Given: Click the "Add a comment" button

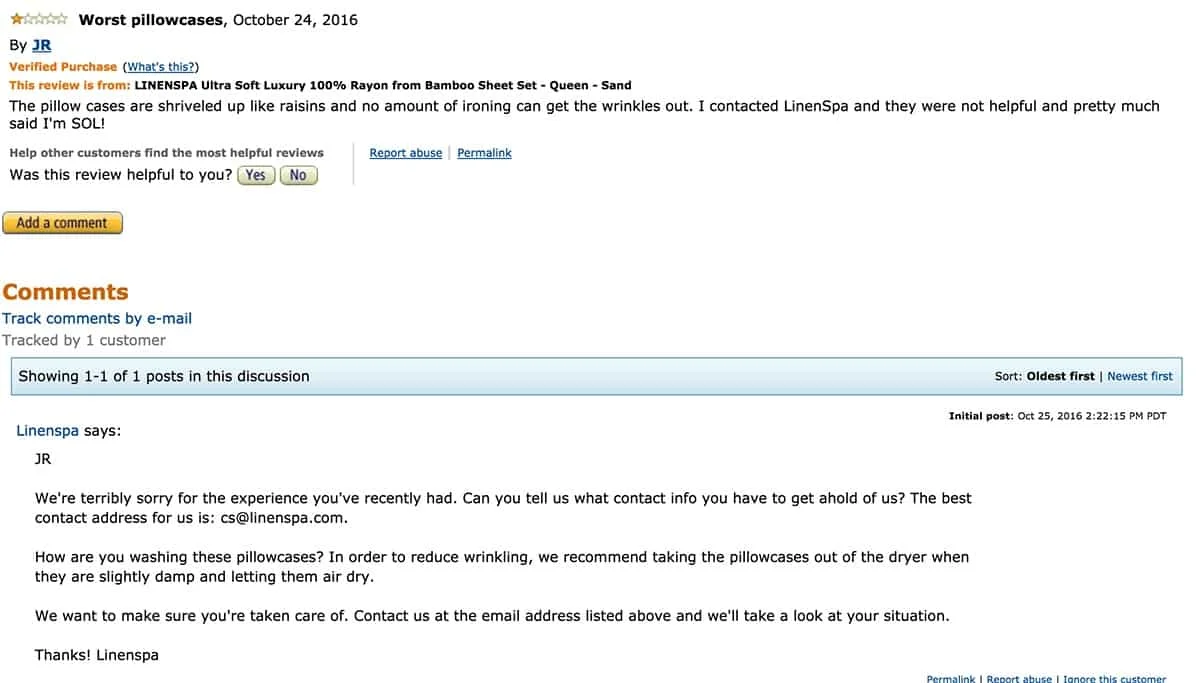Looking at the screenshot, I should click(x=62, y=222).
